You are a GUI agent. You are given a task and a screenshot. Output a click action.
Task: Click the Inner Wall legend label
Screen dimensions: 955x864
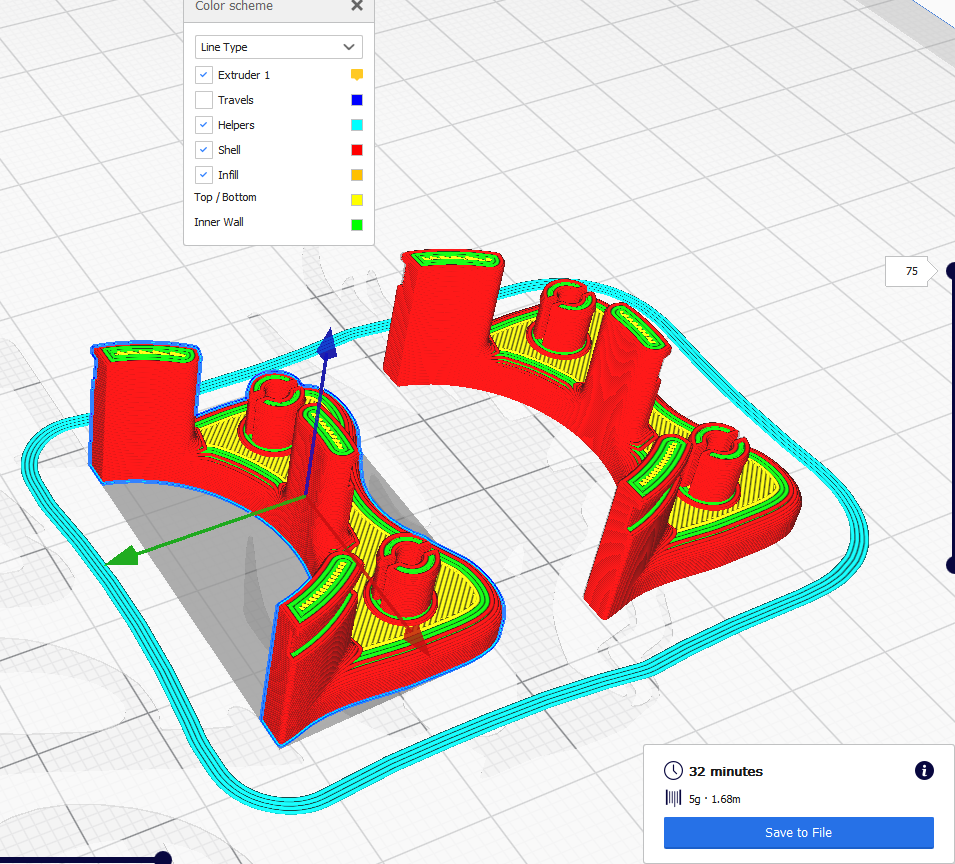[x=219, y=222]
